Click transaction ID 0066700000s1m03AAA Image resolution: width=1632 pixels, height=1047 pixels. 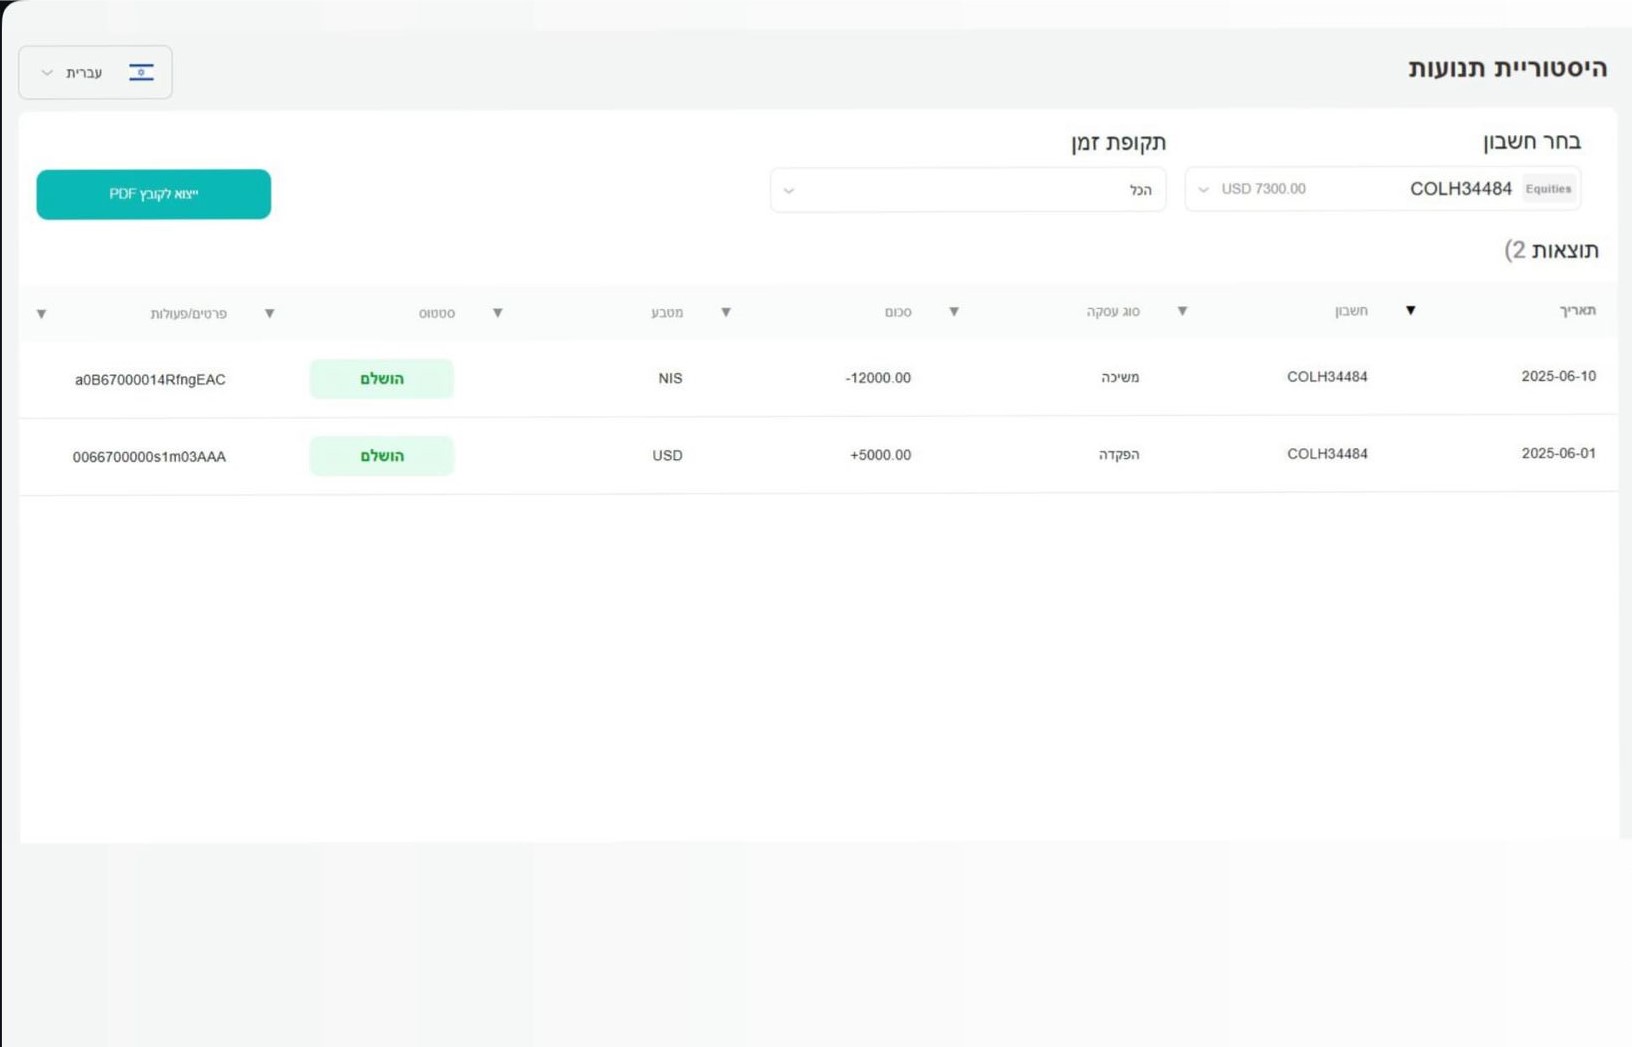coord(149,457)
